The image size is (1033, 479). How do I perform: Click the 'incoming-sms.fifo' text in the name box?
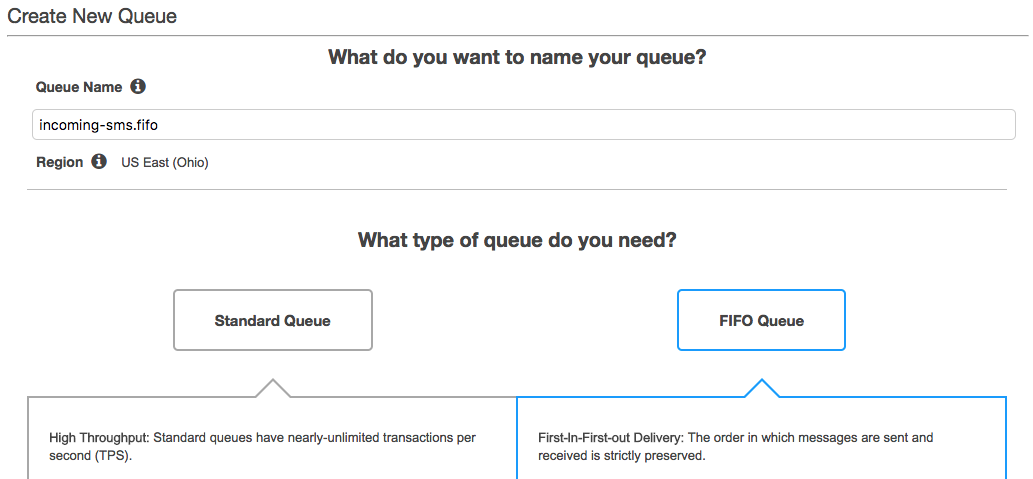[99, 125]
